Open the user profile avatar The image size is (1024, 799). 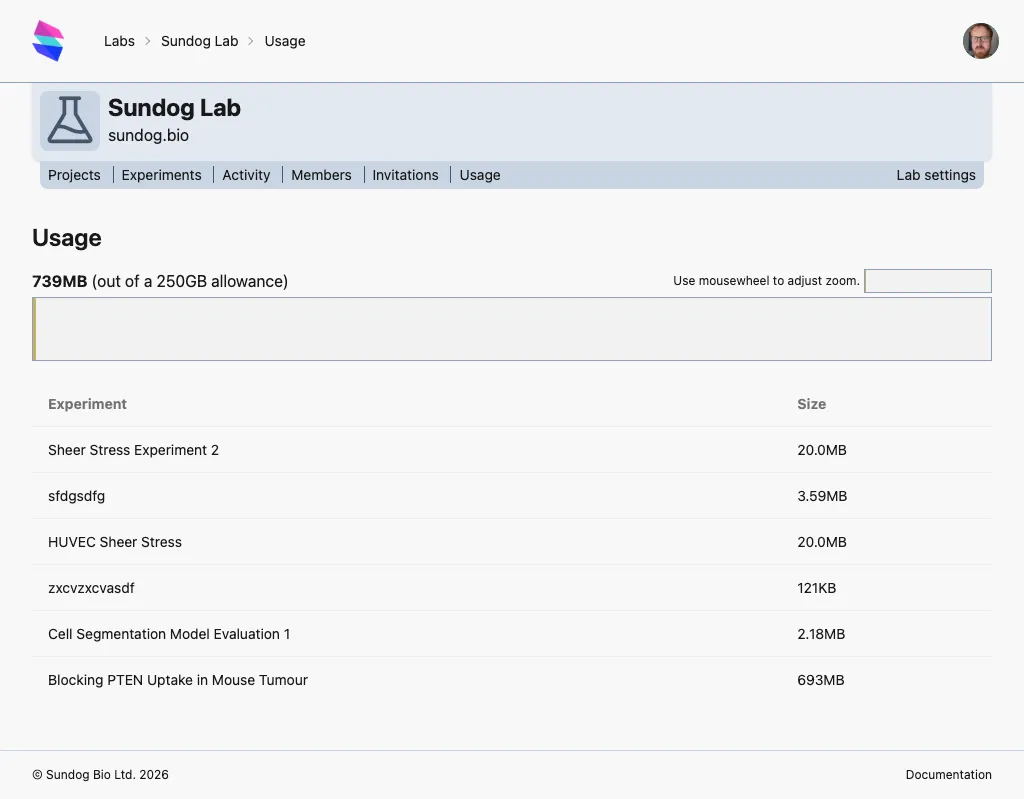pyautogui.click(x=980, y=41)
